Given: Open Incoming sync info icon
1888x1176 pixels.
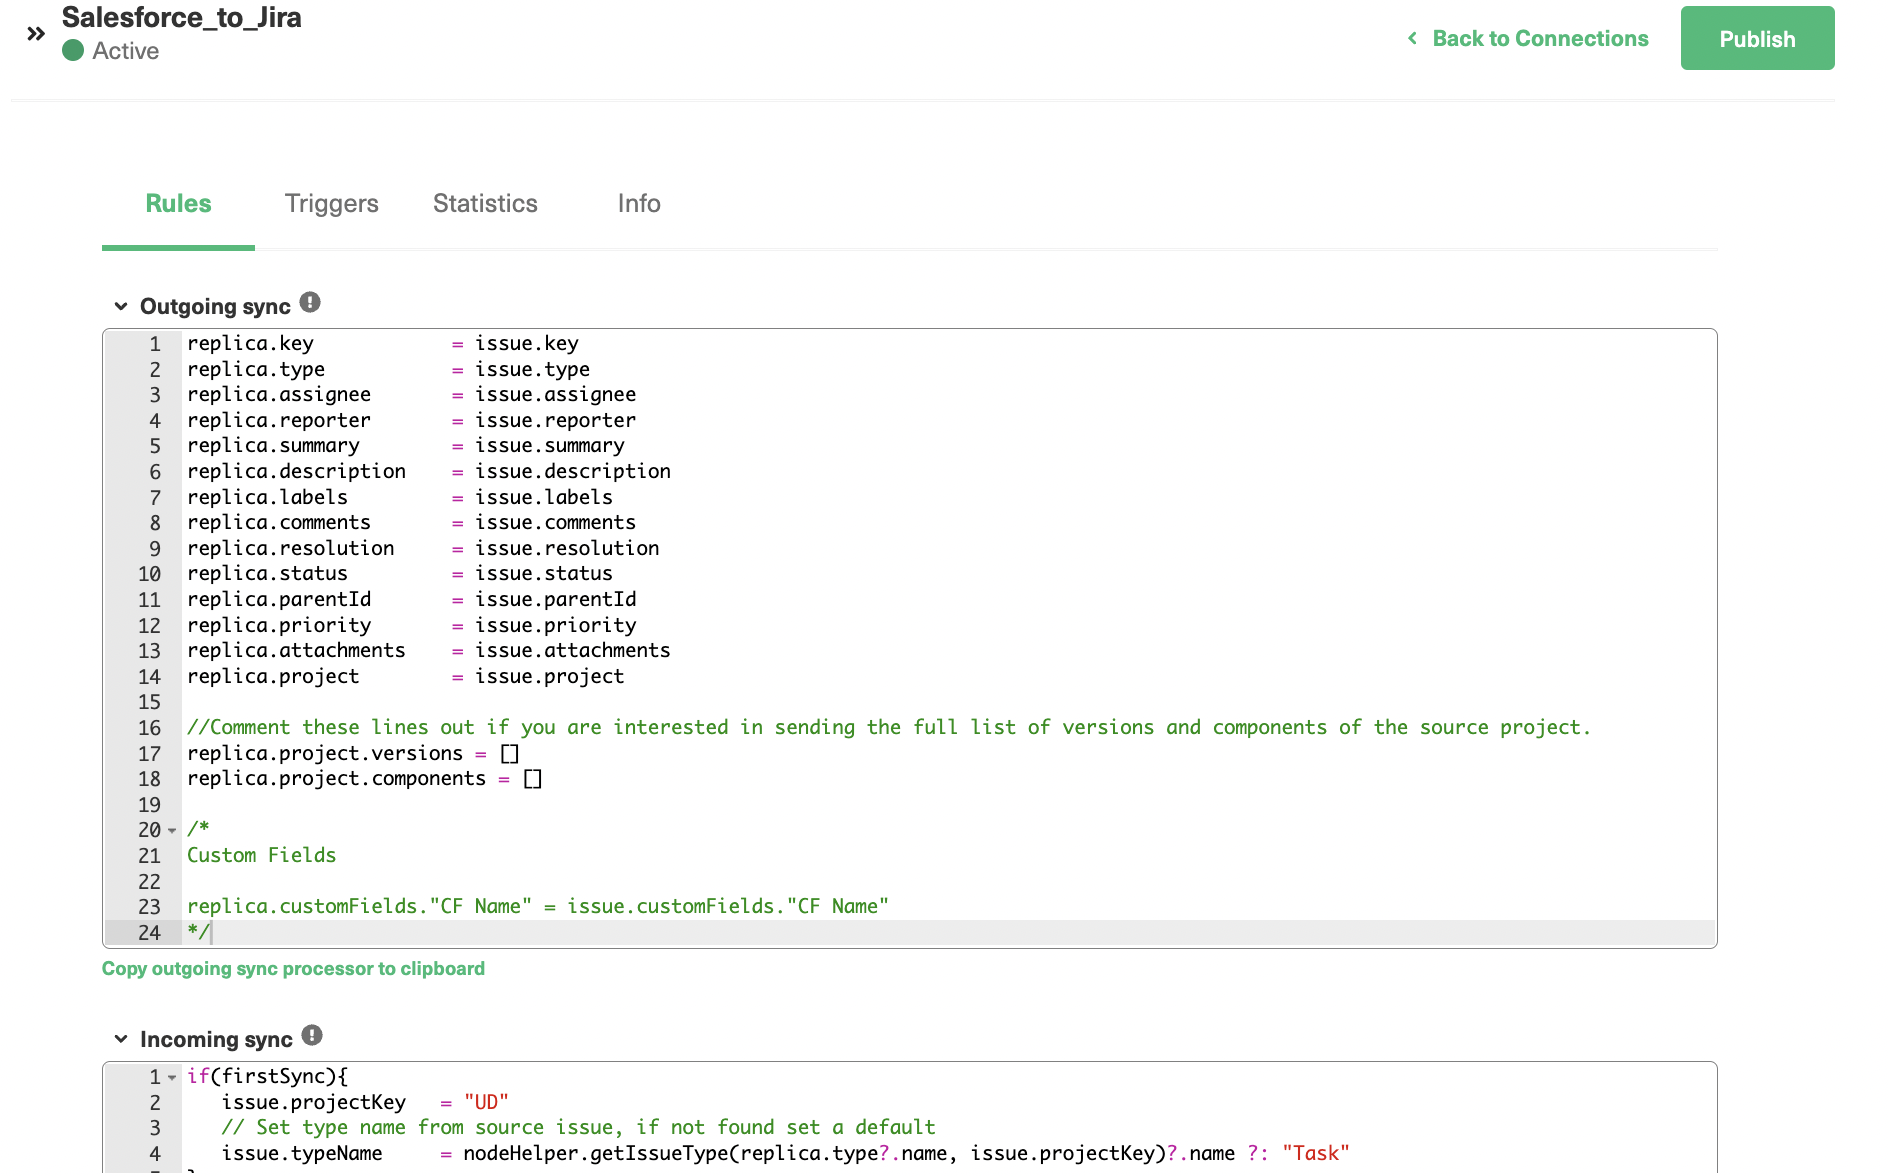Looking at the screenshot, I should 312,1035.
